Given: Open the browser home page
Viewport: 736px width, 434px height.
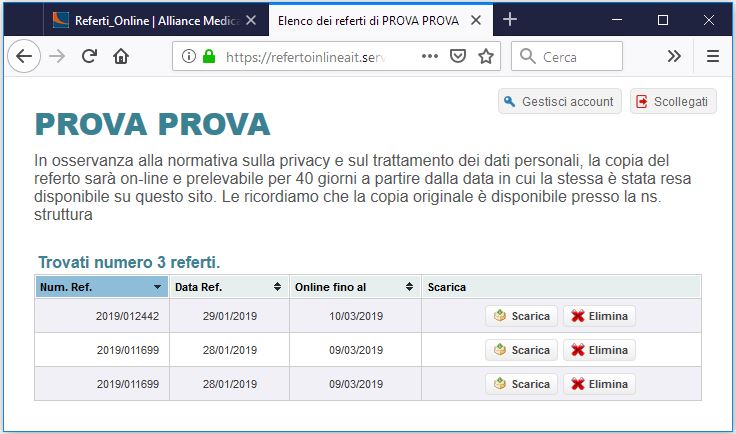Looking at the screenshot, I should click(121, 56).
